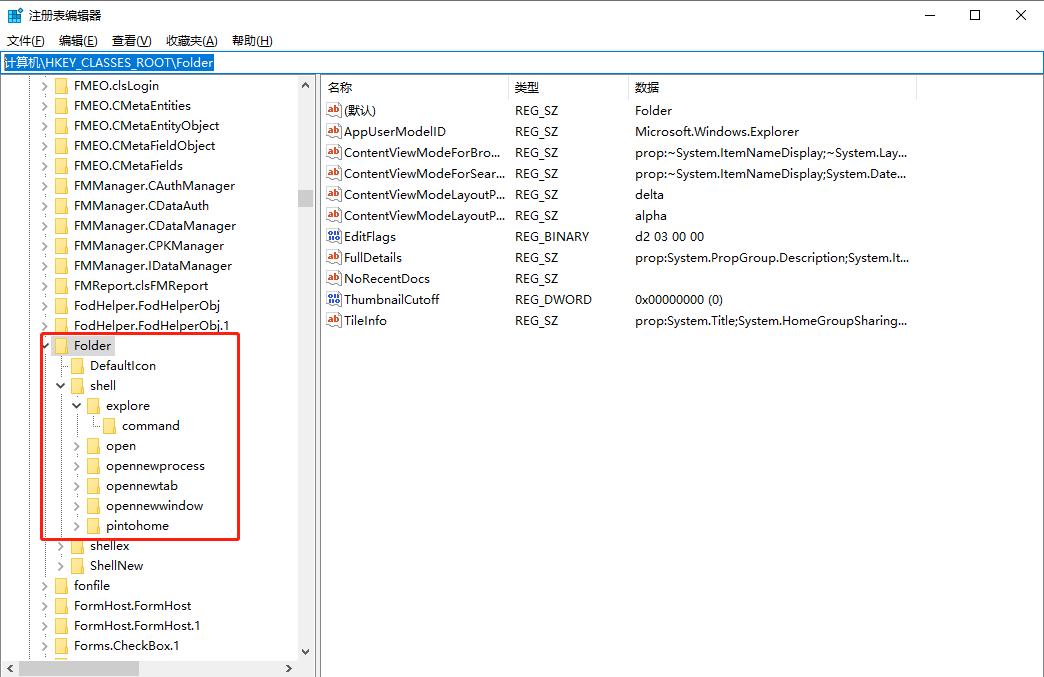The image size is (1044, 677).
Task: Click the ThumbnailCutoff DWORD value icon
Action: pos(334,299)
